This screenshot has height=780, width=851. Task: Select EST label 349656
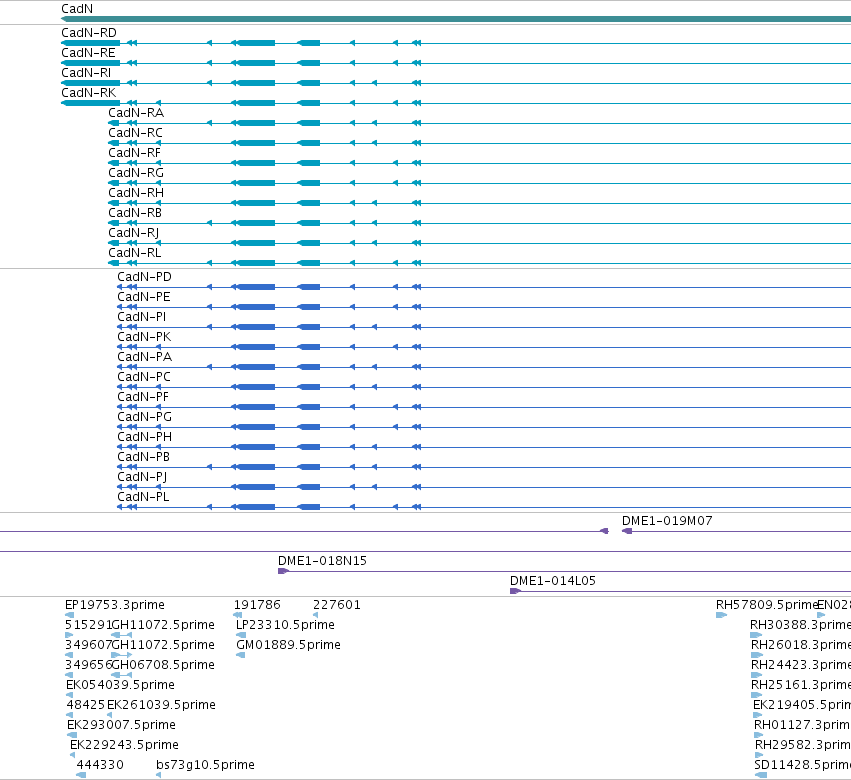(x=88, y=665)
